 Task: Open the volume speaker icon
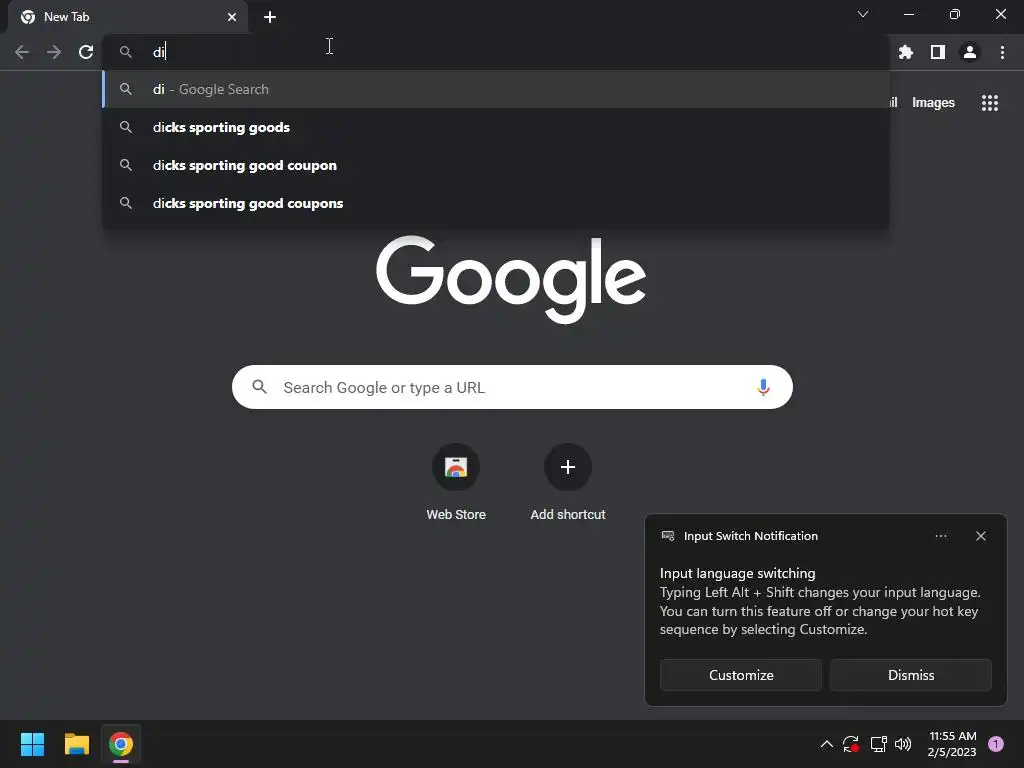903,744
